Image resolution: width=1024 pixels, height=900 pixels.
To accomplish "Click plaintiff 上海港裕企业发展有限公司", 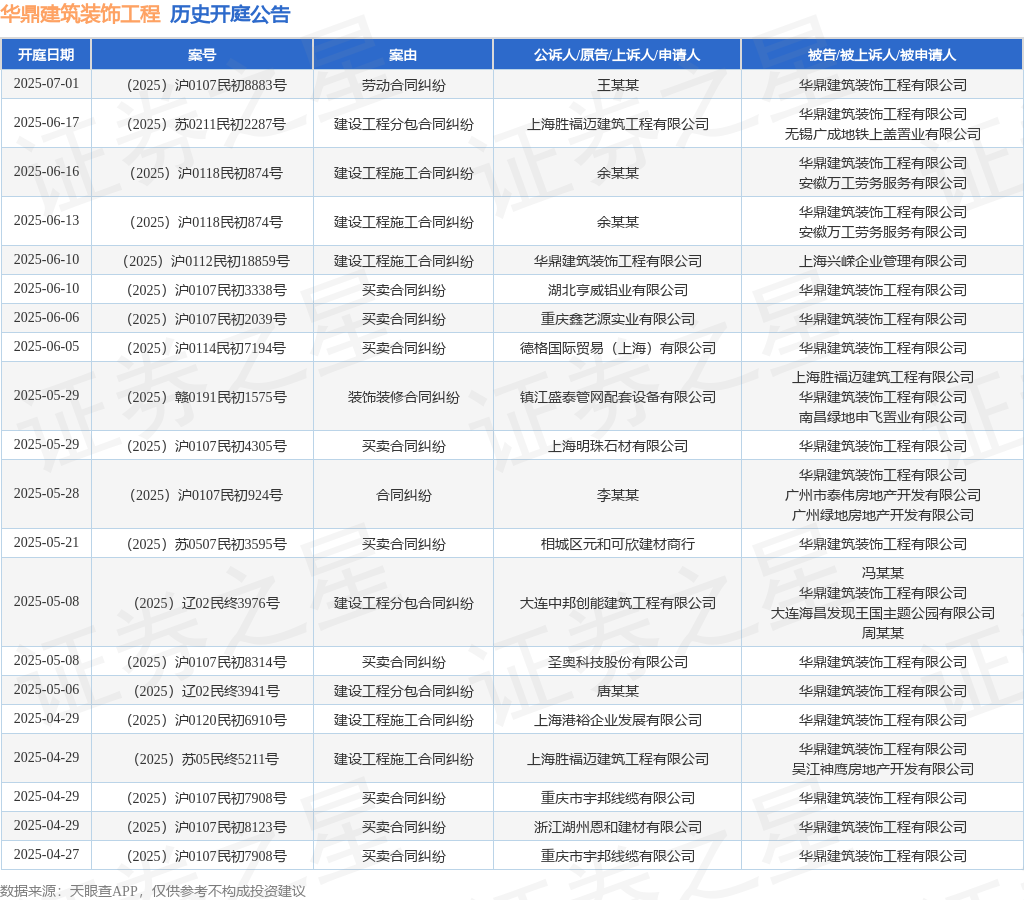I will coord(618,720).
